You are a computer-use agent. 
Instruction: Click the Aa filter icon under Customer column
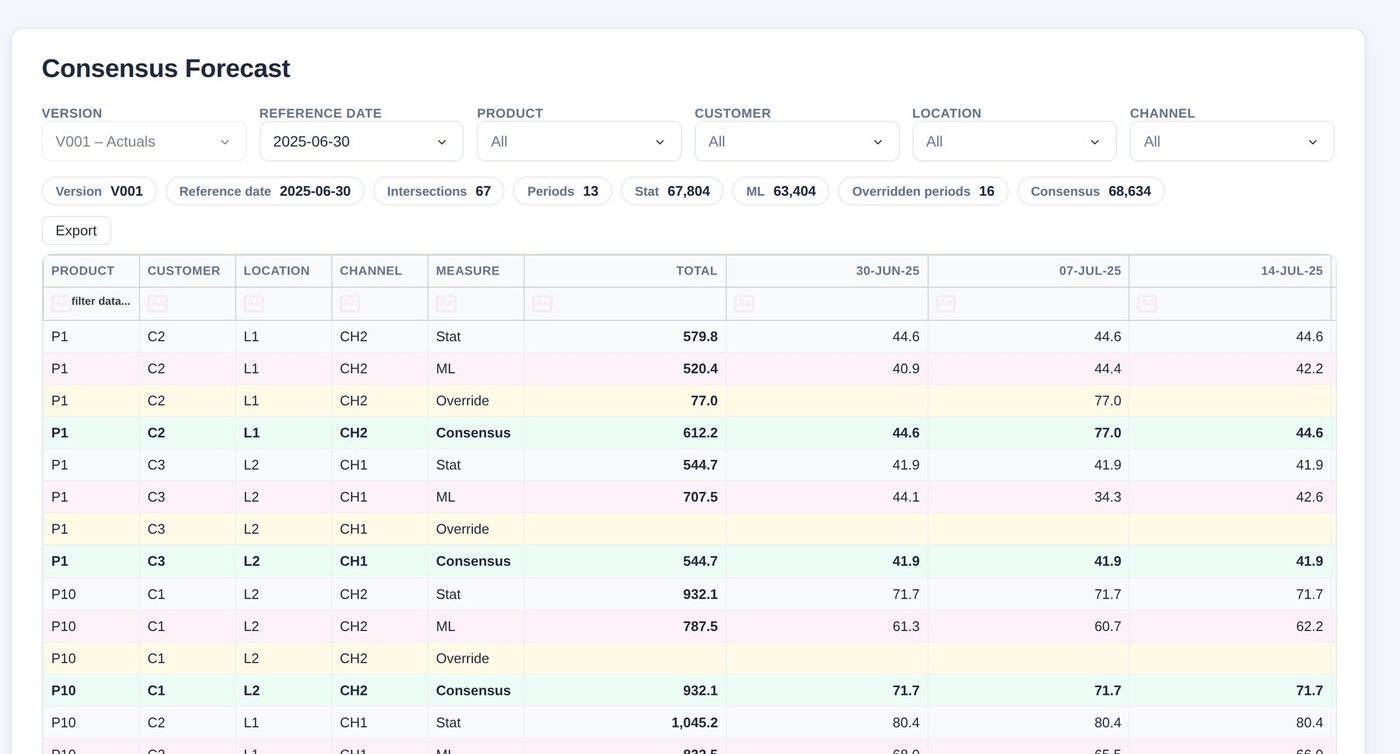(157, 303)
